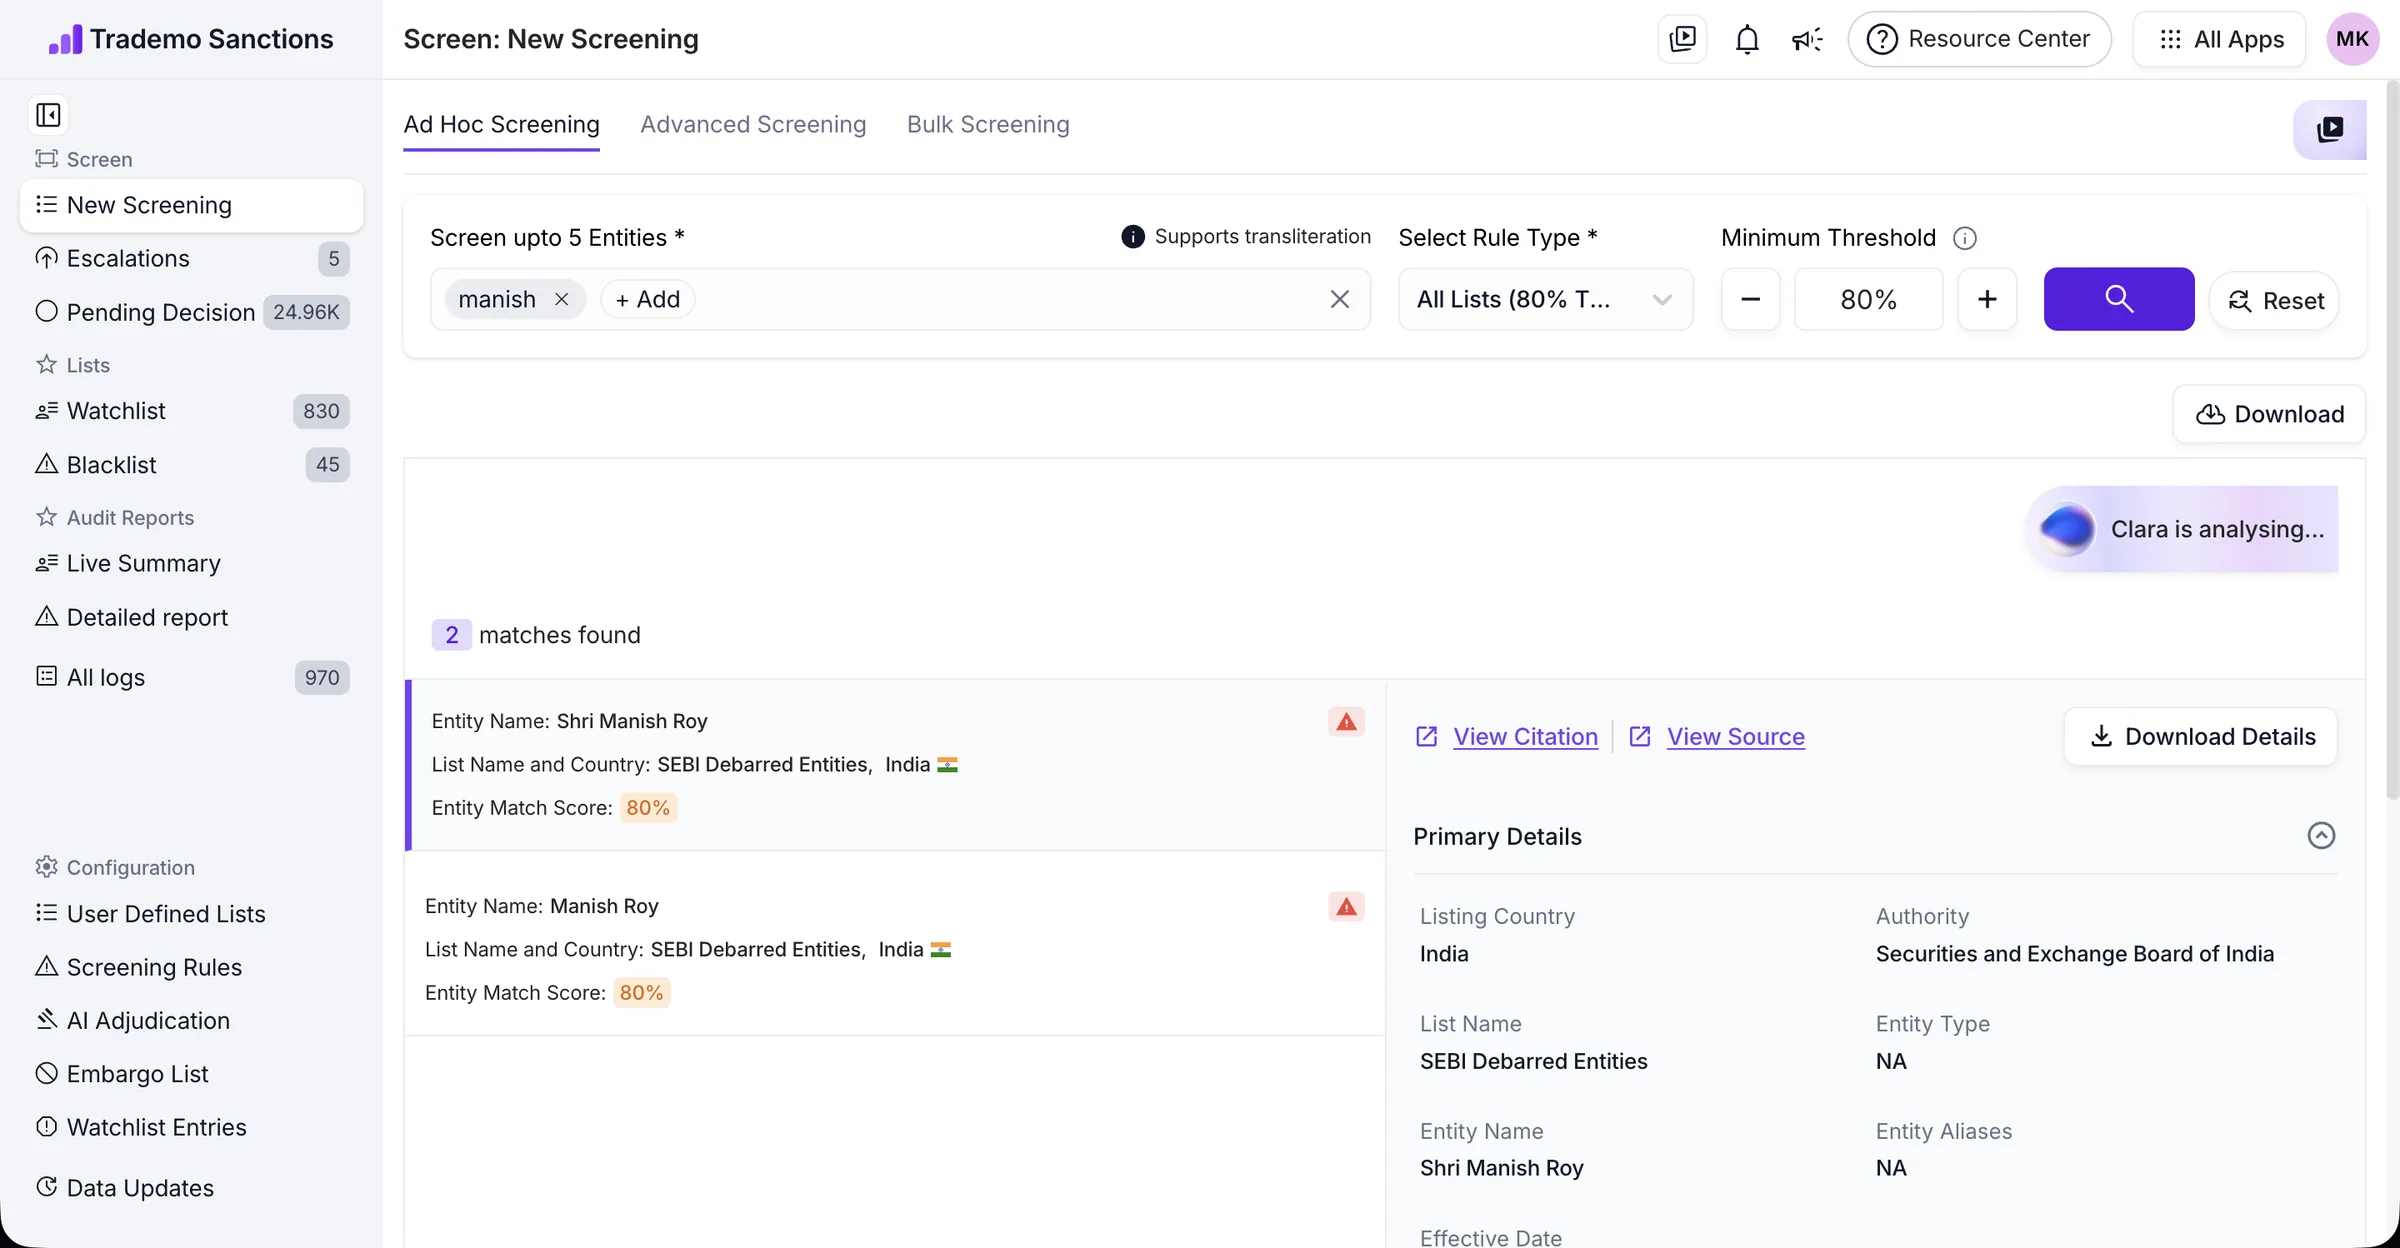
Task: Open the All Apps launcher
Action: 2219,39
